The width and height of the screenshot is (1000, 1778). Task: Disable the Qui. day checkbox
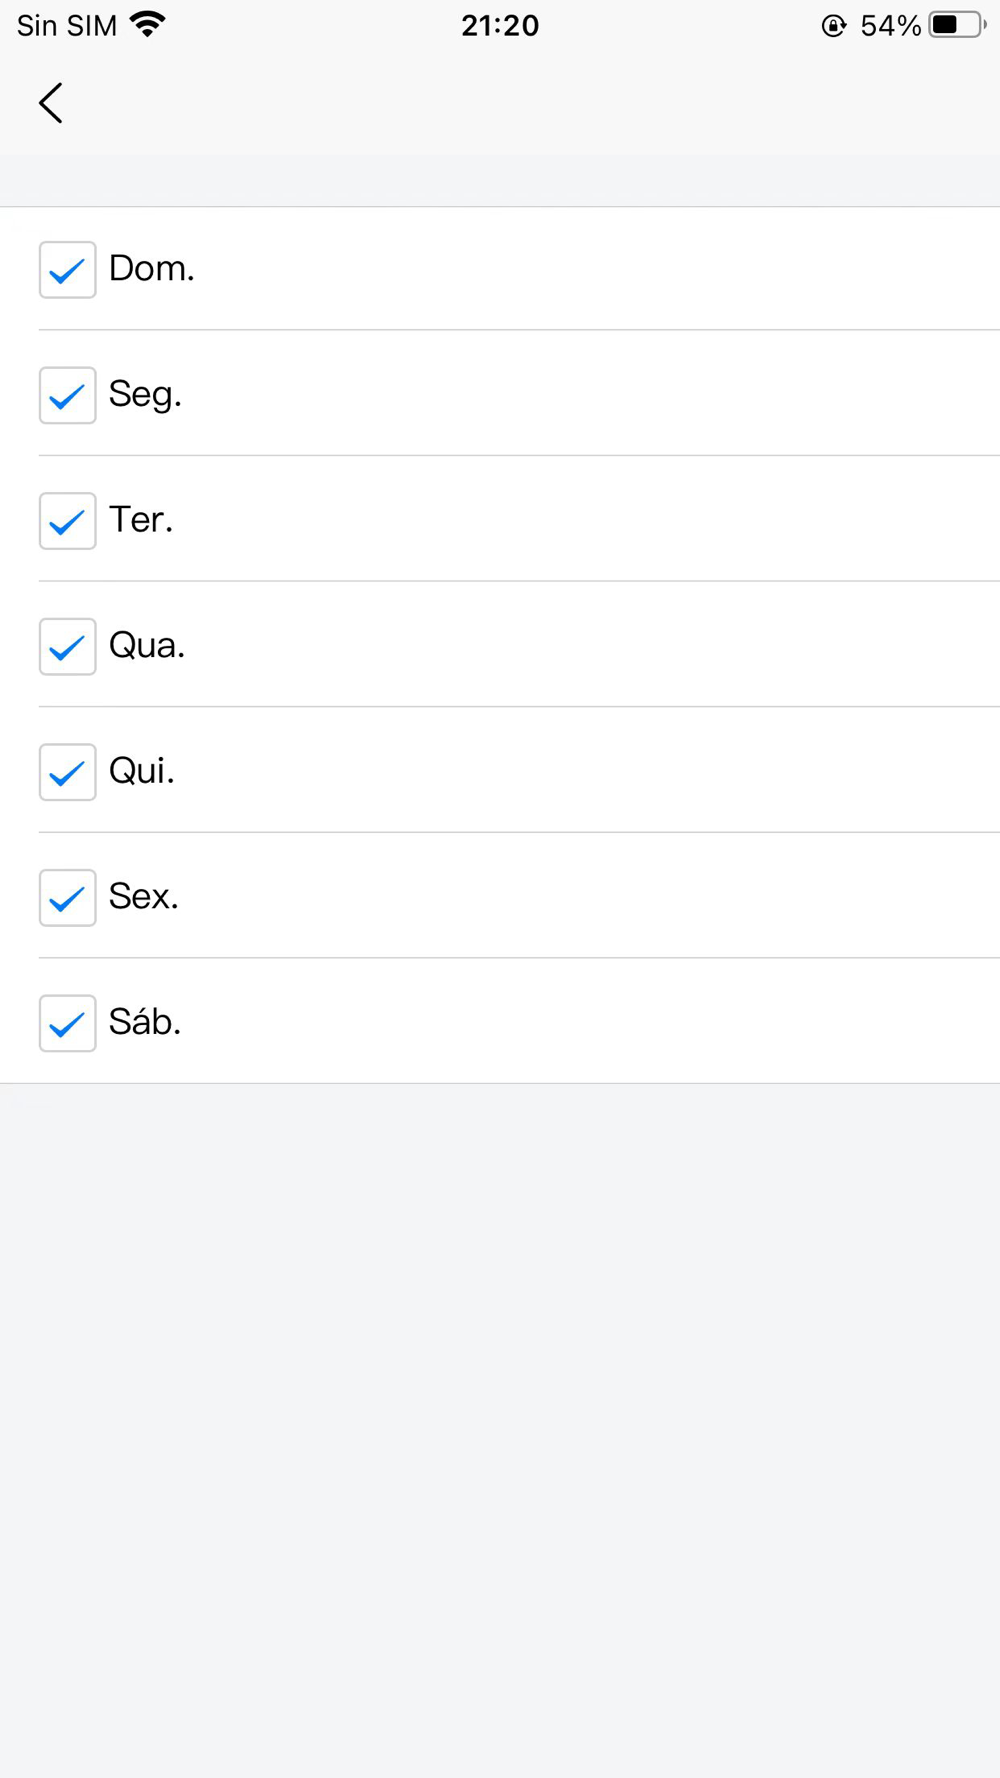(68, 772)
